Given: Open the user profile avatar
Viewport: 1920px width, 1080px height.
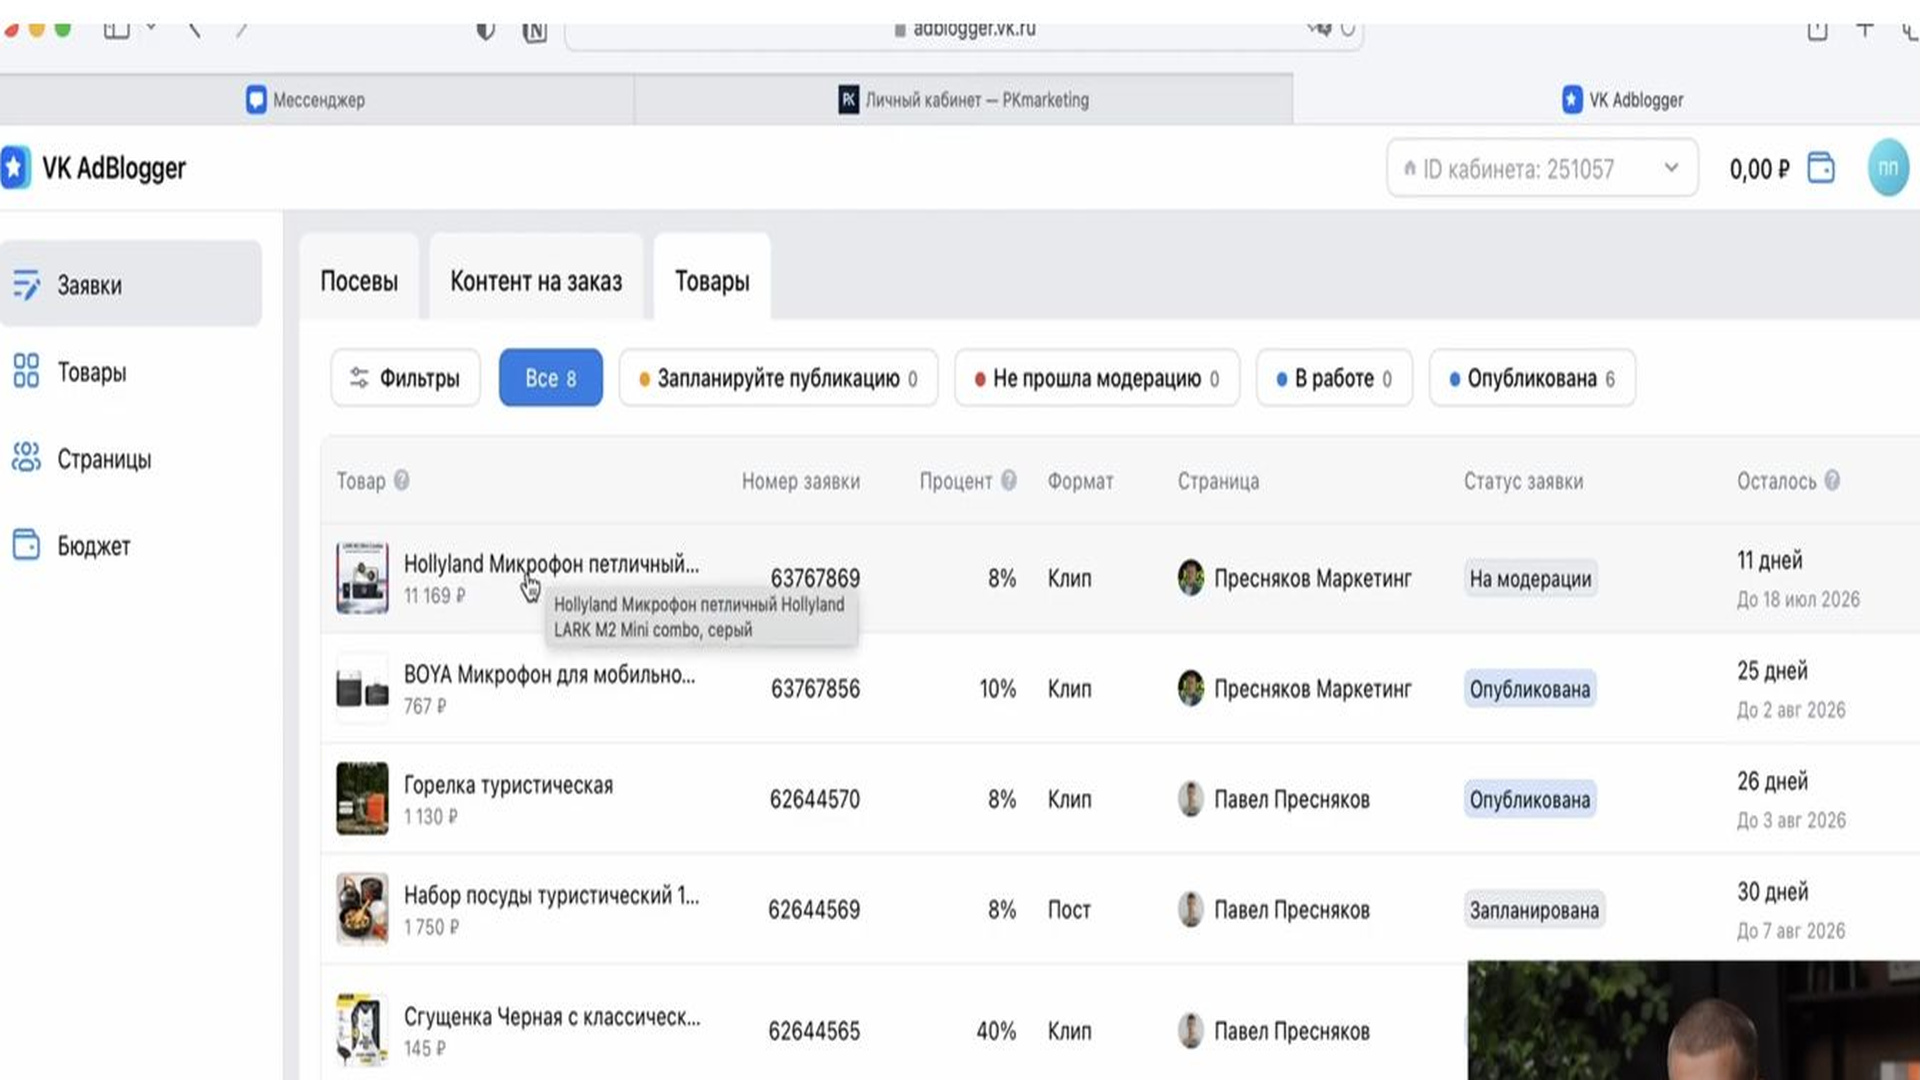Looking at the screenshot, I should pyautogui.click(x=1888, y=168).
